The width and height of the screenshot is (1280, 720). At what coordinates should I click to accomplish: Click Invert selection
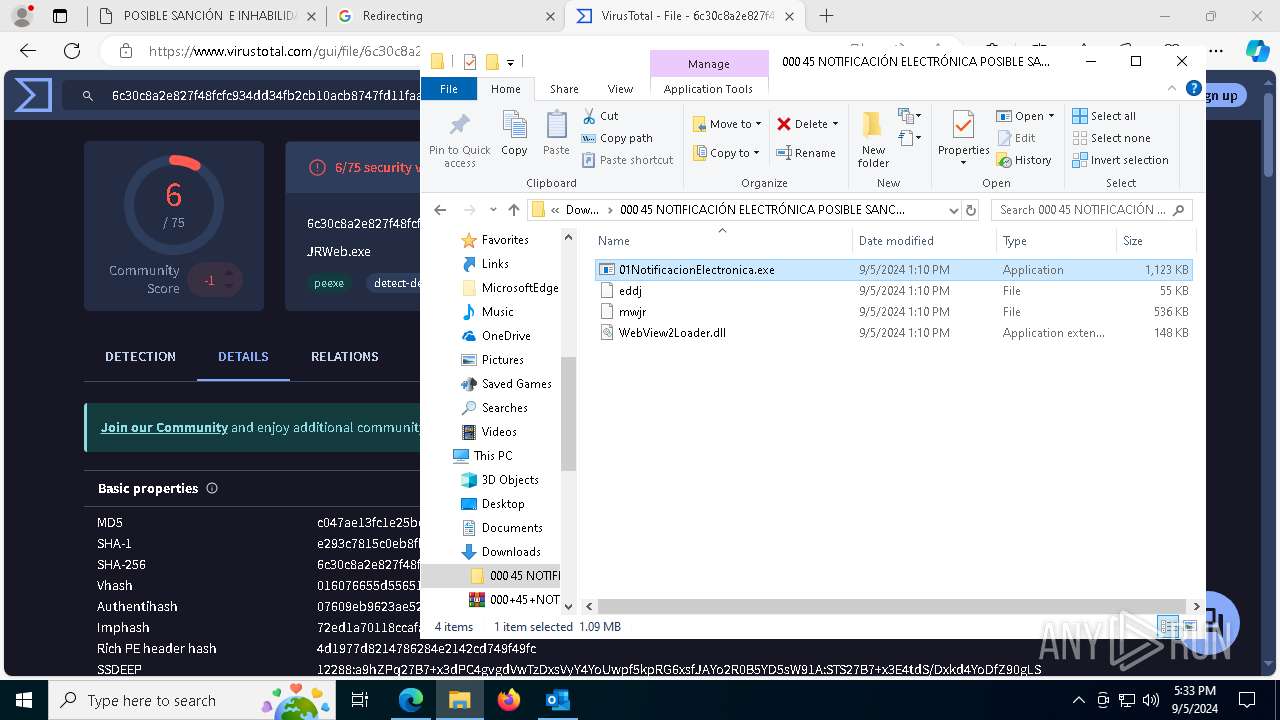[1120, 160]
